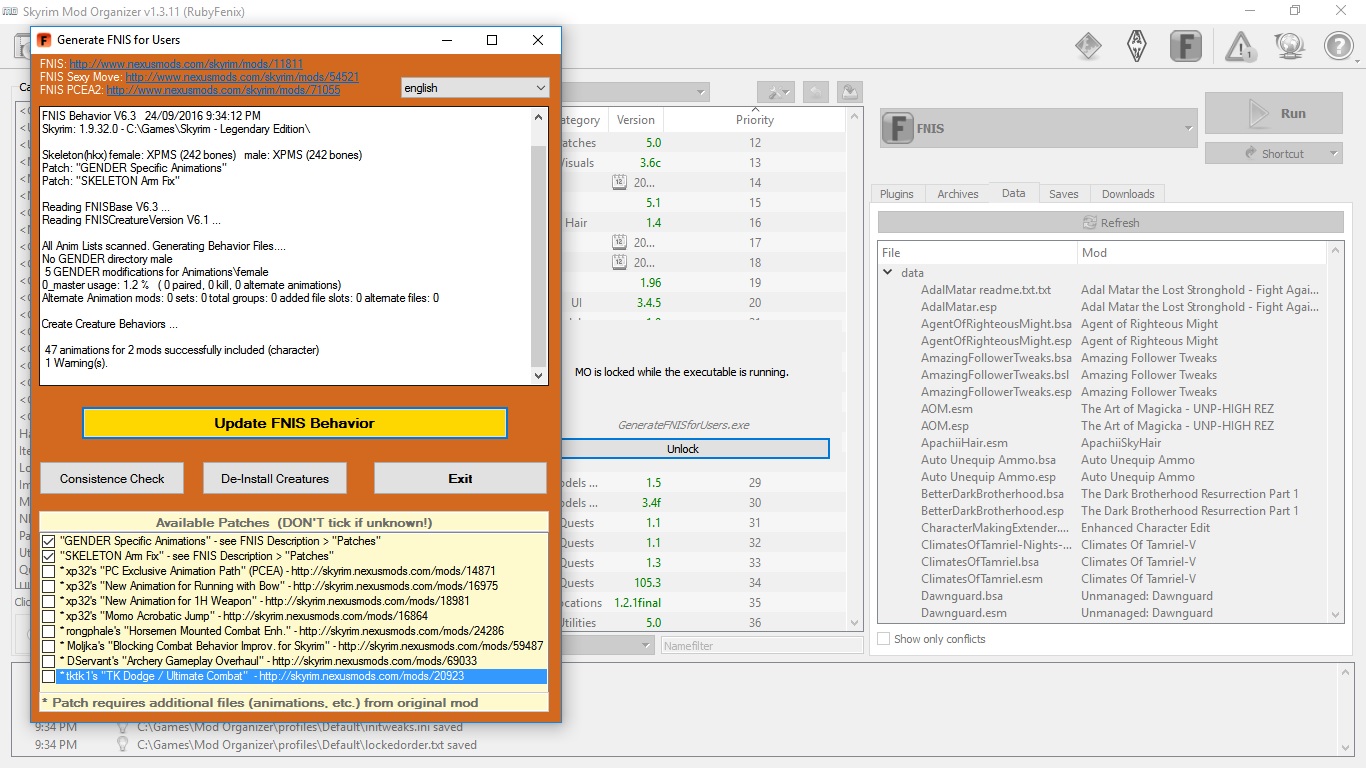The width and height of the screenshot is (1366, 768).
Task: Click the FNIS log output vertical scrollbar
Action: click(x=539, y=245)
